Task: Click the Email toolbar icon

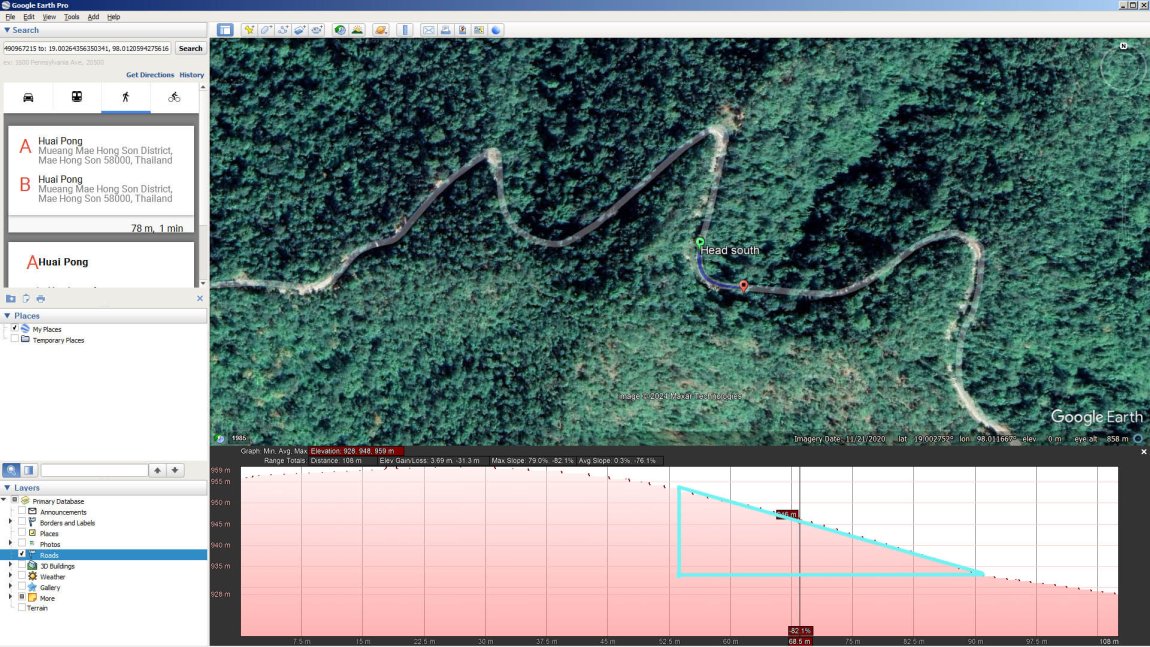Action: click(x=428, y=30)
